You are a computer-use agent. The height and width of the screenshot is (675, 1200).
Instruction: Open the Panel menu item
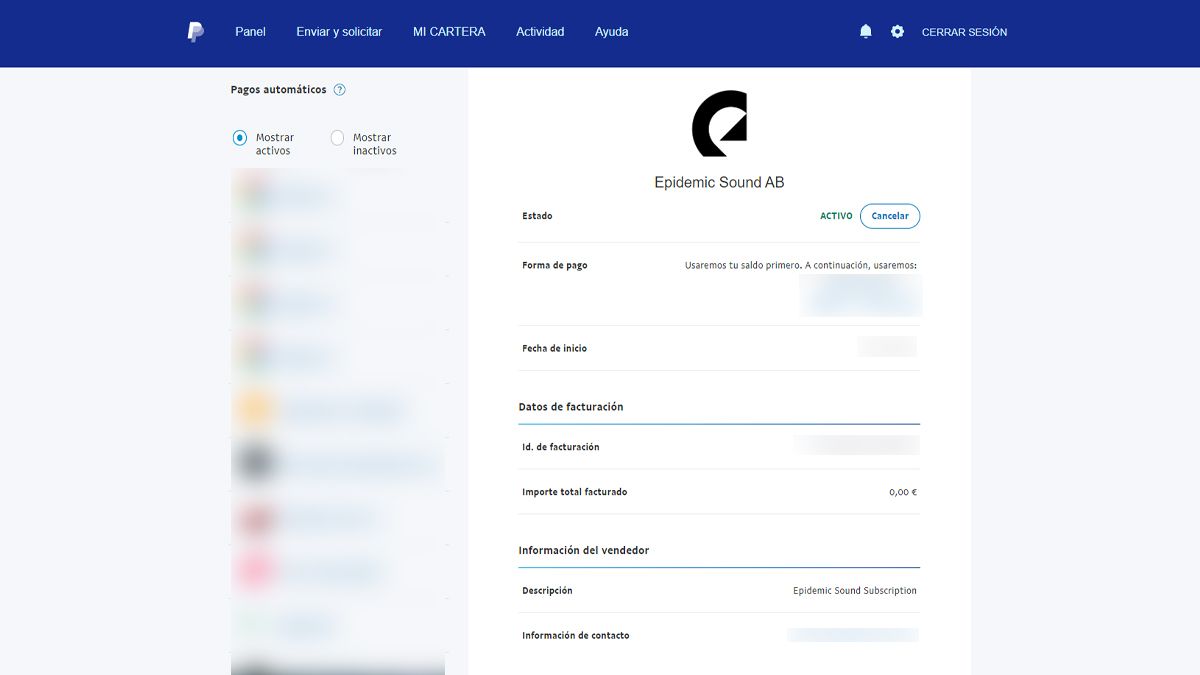pos(250,31)
